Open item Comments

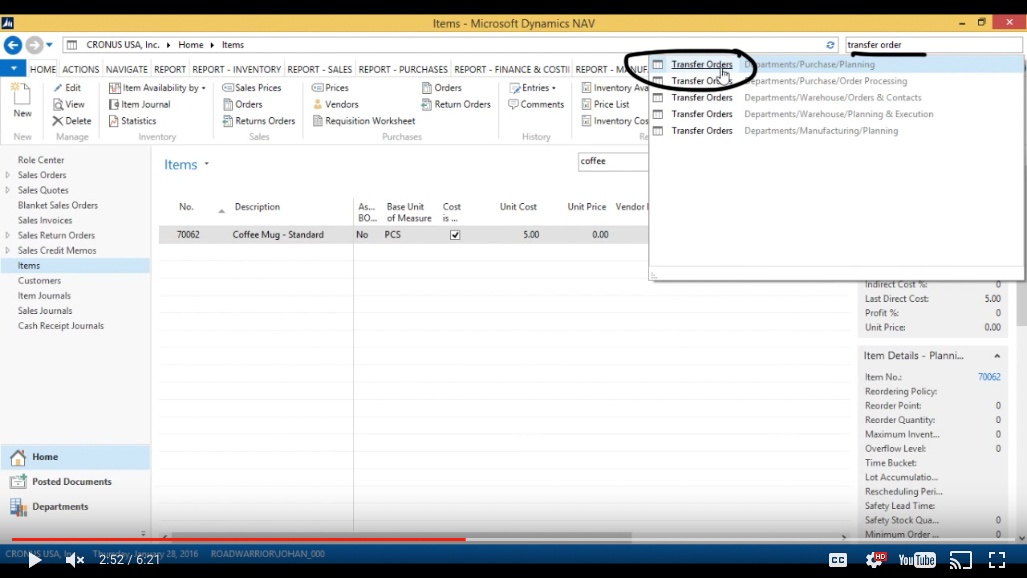(536, 104)
